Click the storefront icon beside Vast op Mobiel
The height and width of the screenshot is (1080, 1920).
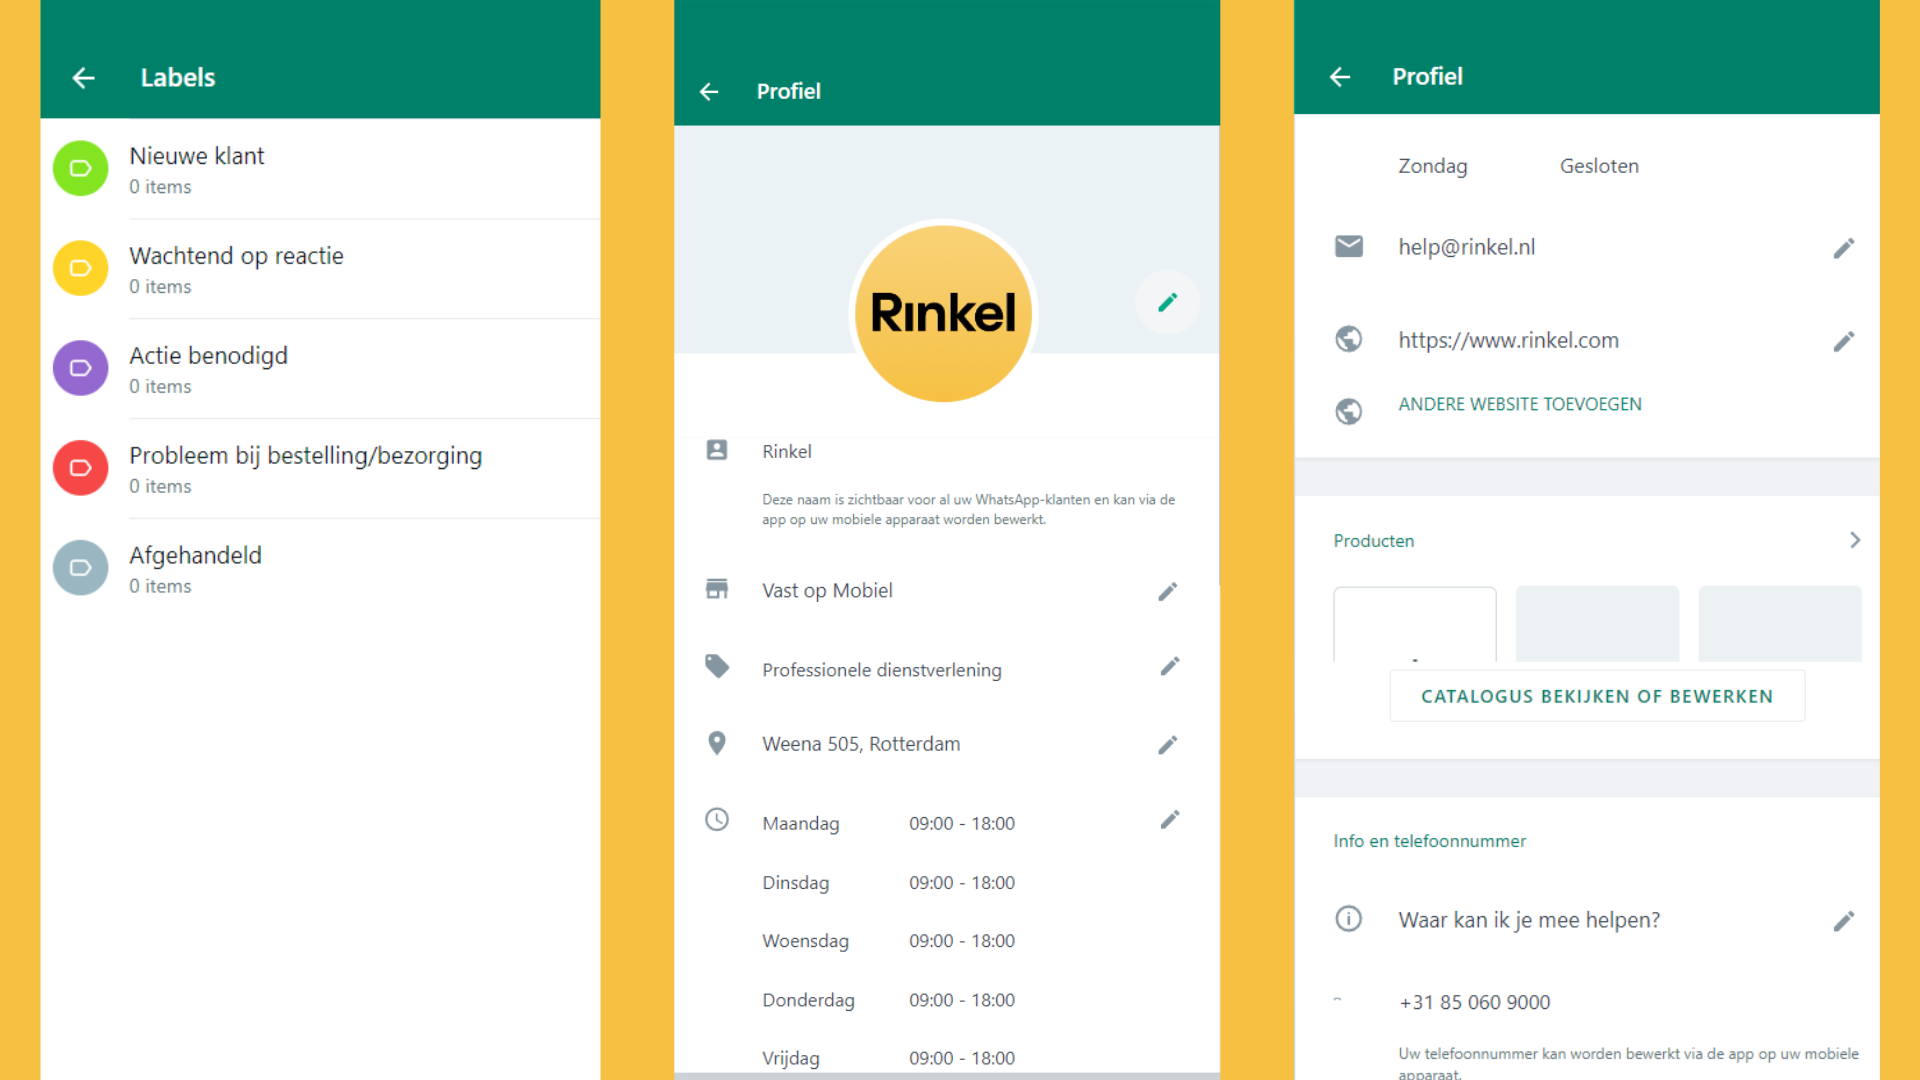[x=717, y=589]
